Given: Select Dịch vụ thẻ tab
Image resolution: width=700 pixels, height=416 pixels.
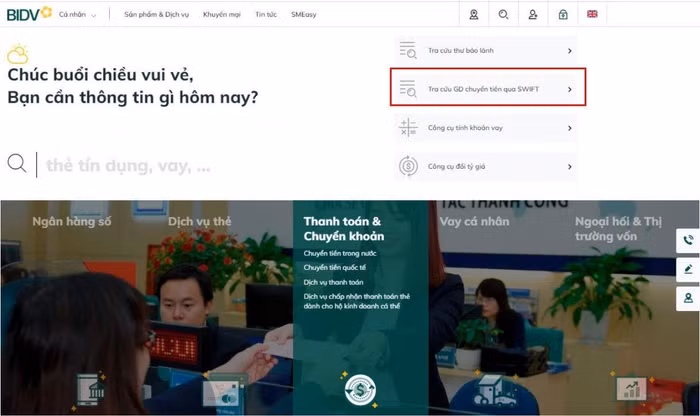Looking at the screenshot, I should 200,221.
